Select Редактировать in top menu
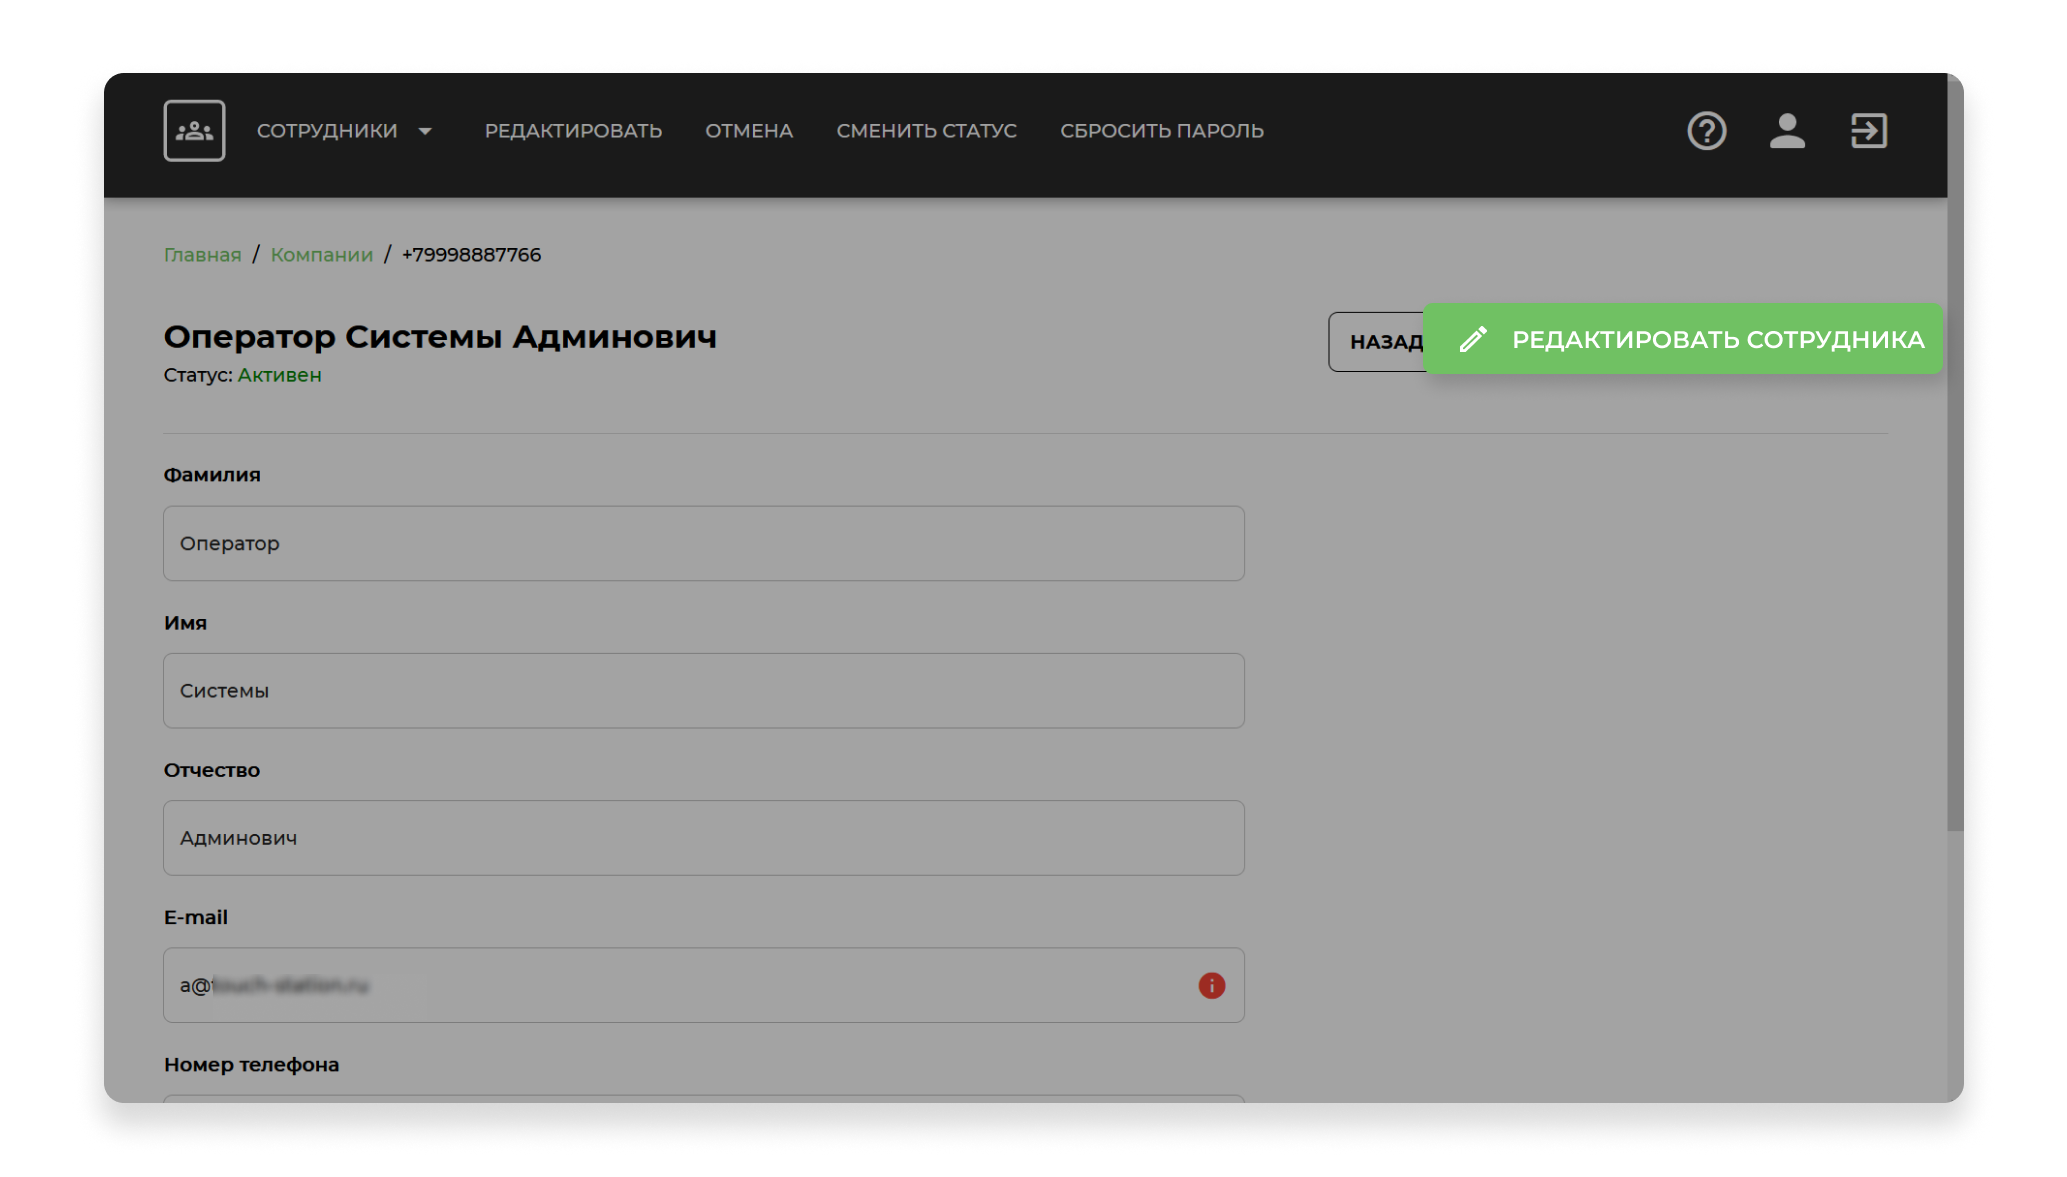The width and height of the screenshot is (2067, 1177). coord(573,131)
